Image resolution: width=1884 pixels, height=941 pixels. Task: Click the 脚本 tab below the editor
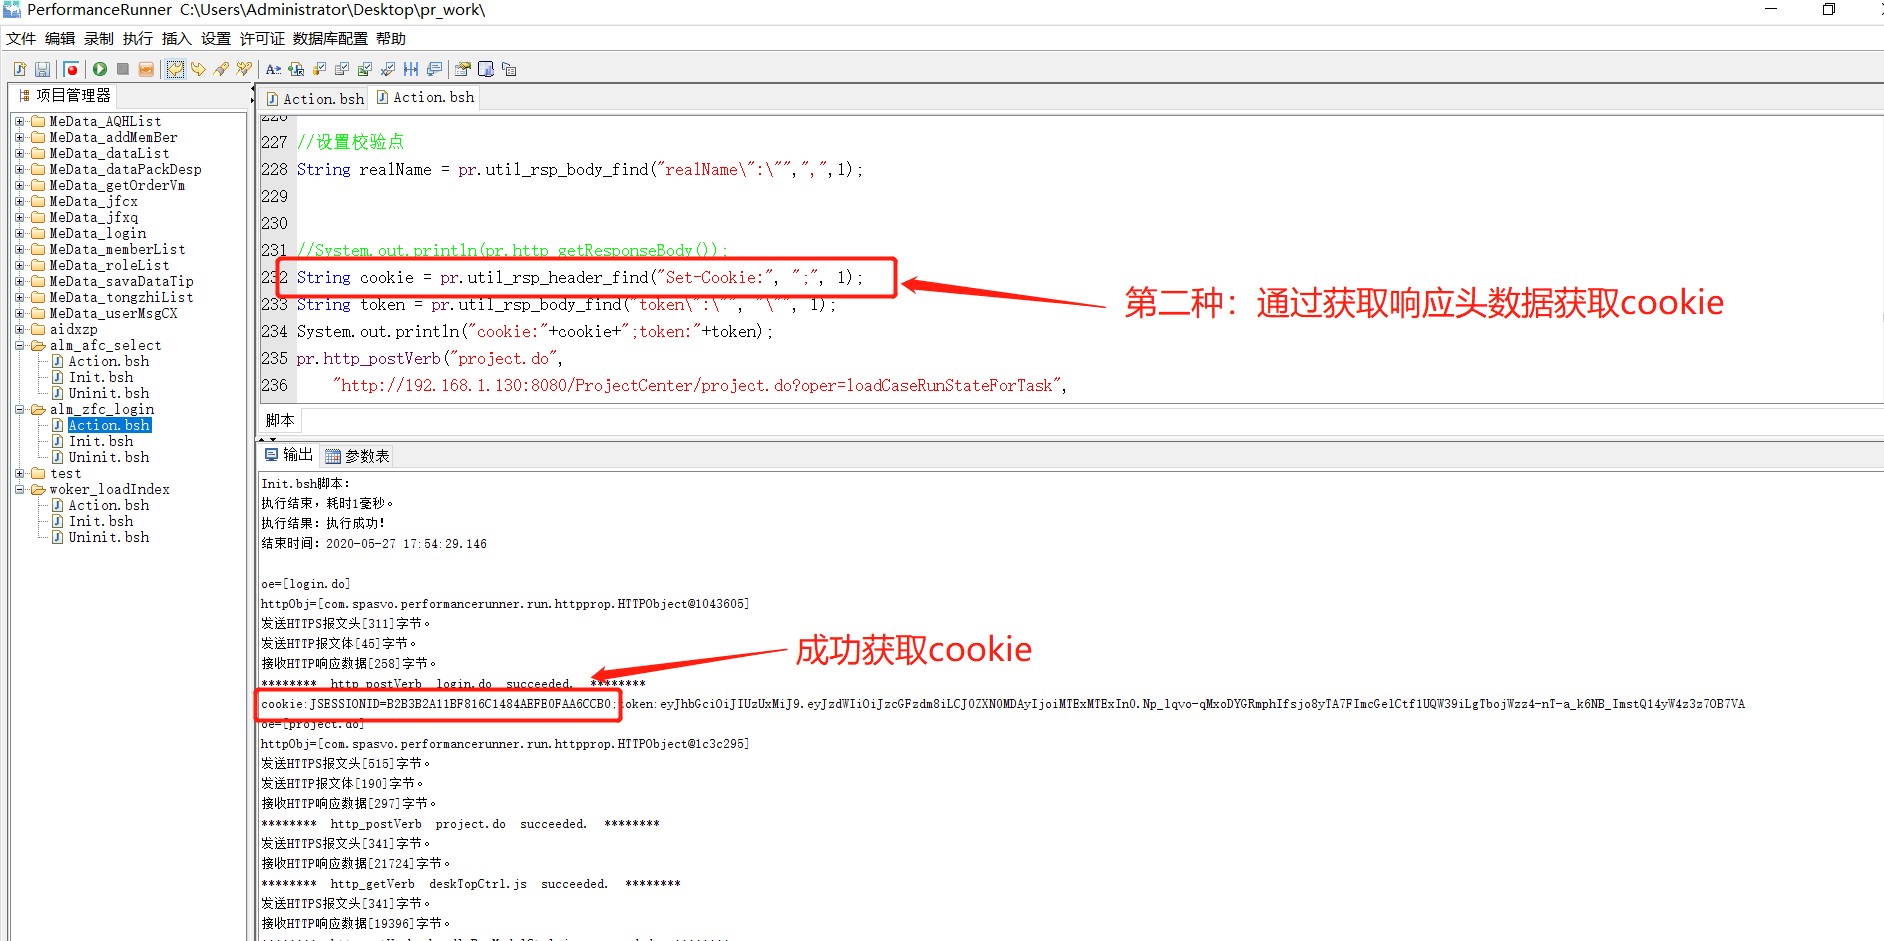(280, 420)
